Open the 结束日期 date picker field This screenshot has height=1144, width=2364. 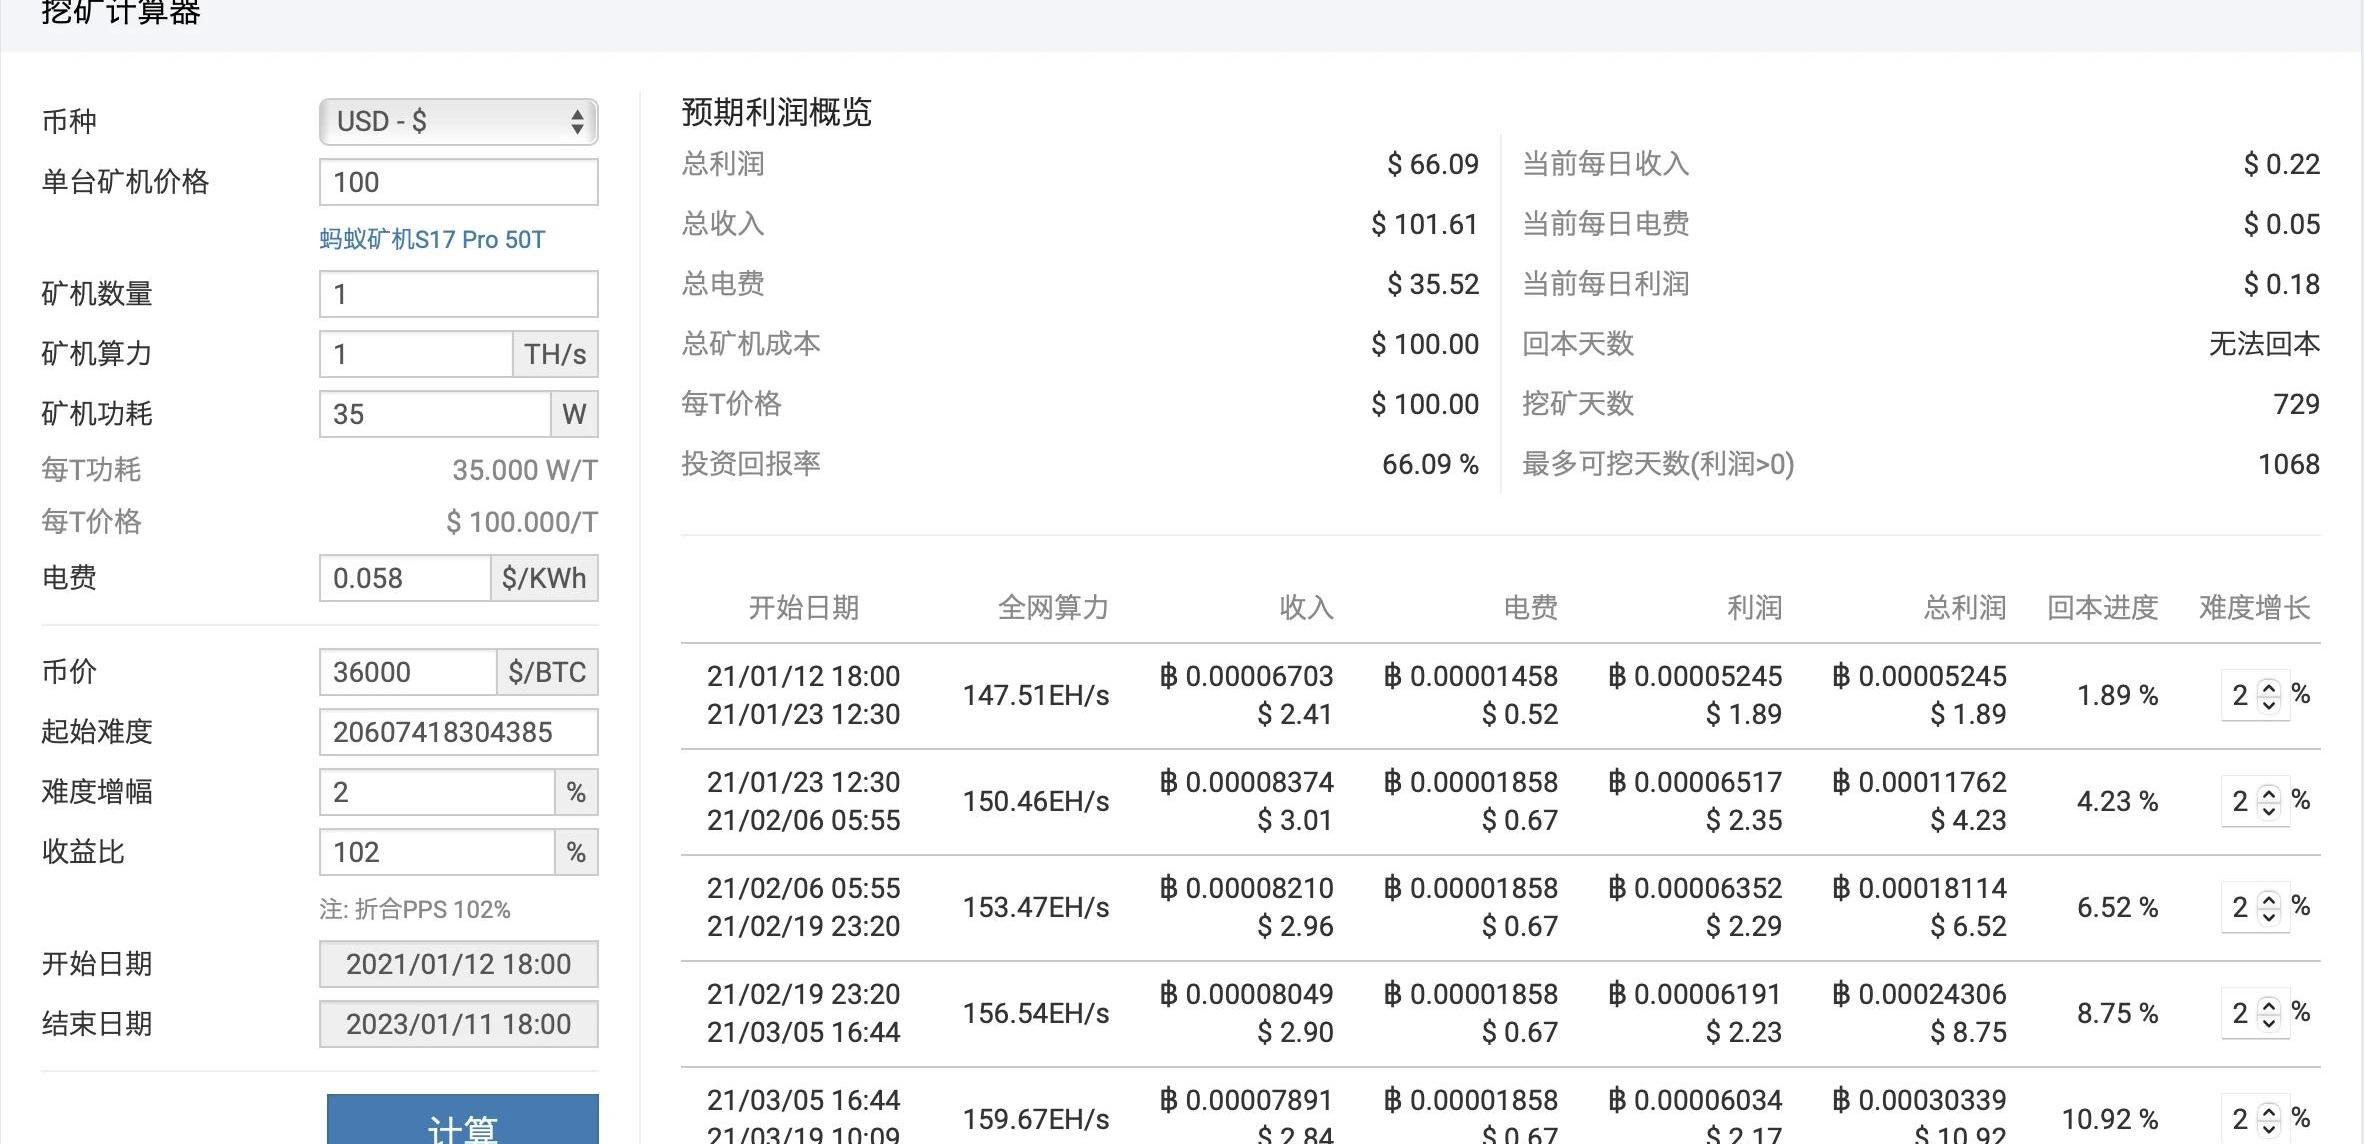[458, 1024]
